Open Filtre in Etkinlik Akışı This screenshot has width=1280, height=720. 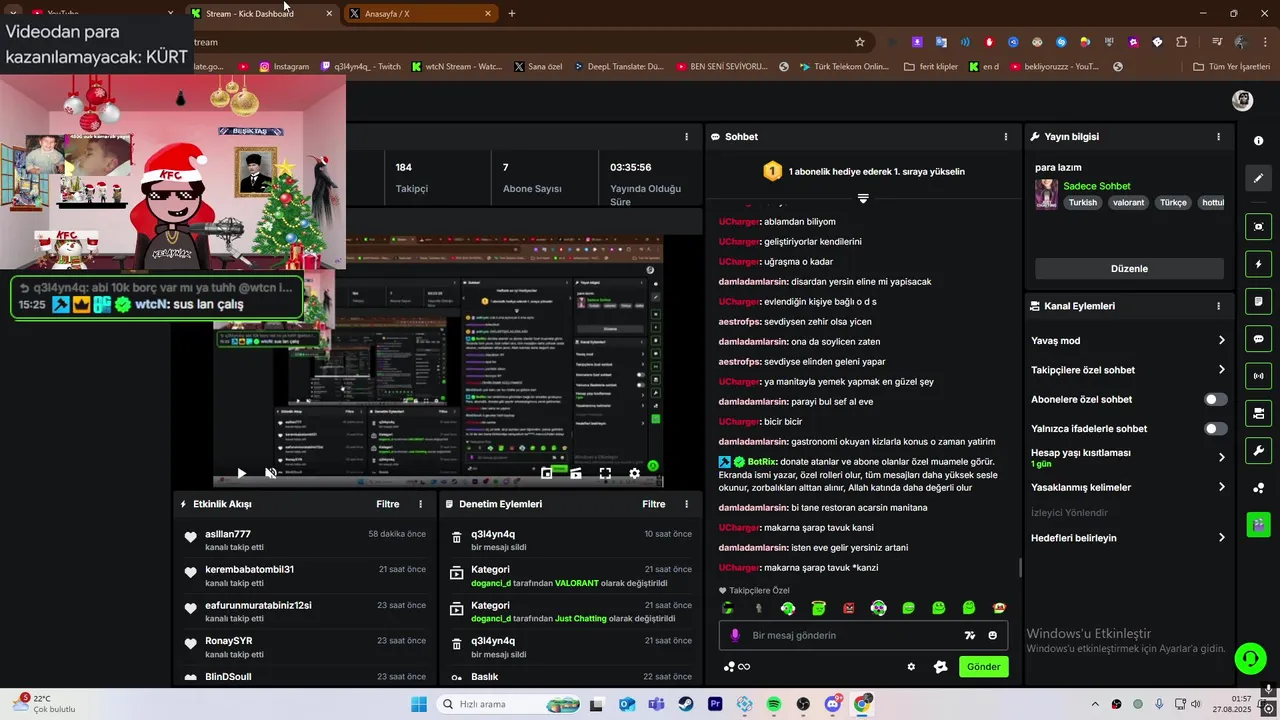pos(387,504)
